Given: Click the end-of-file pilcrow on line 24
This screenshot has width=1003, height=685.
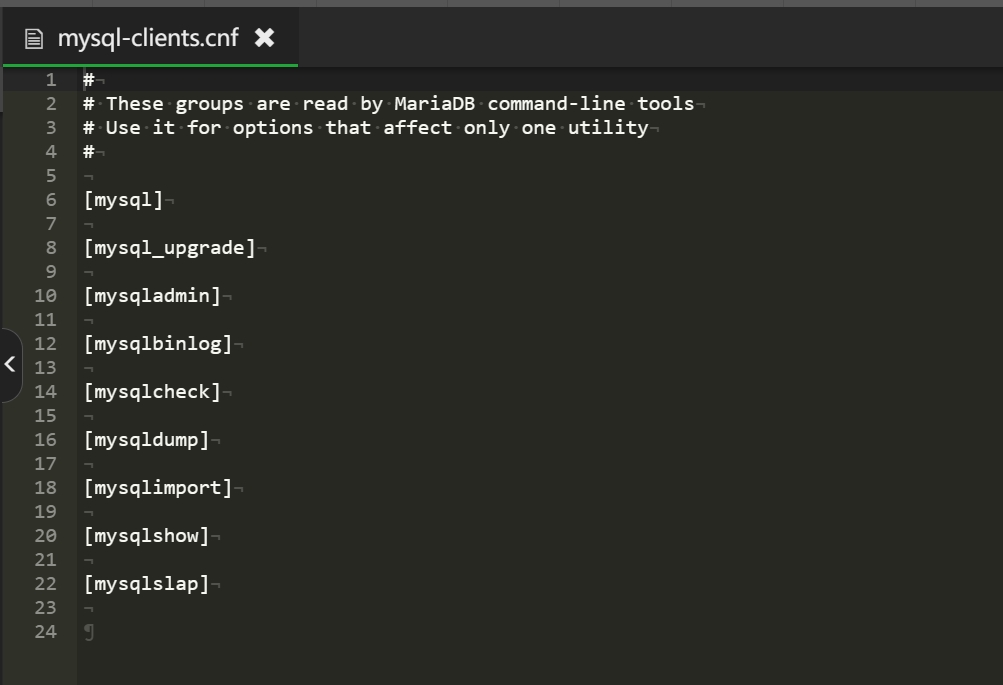Looking at the screenshot, I should [89, 632].
